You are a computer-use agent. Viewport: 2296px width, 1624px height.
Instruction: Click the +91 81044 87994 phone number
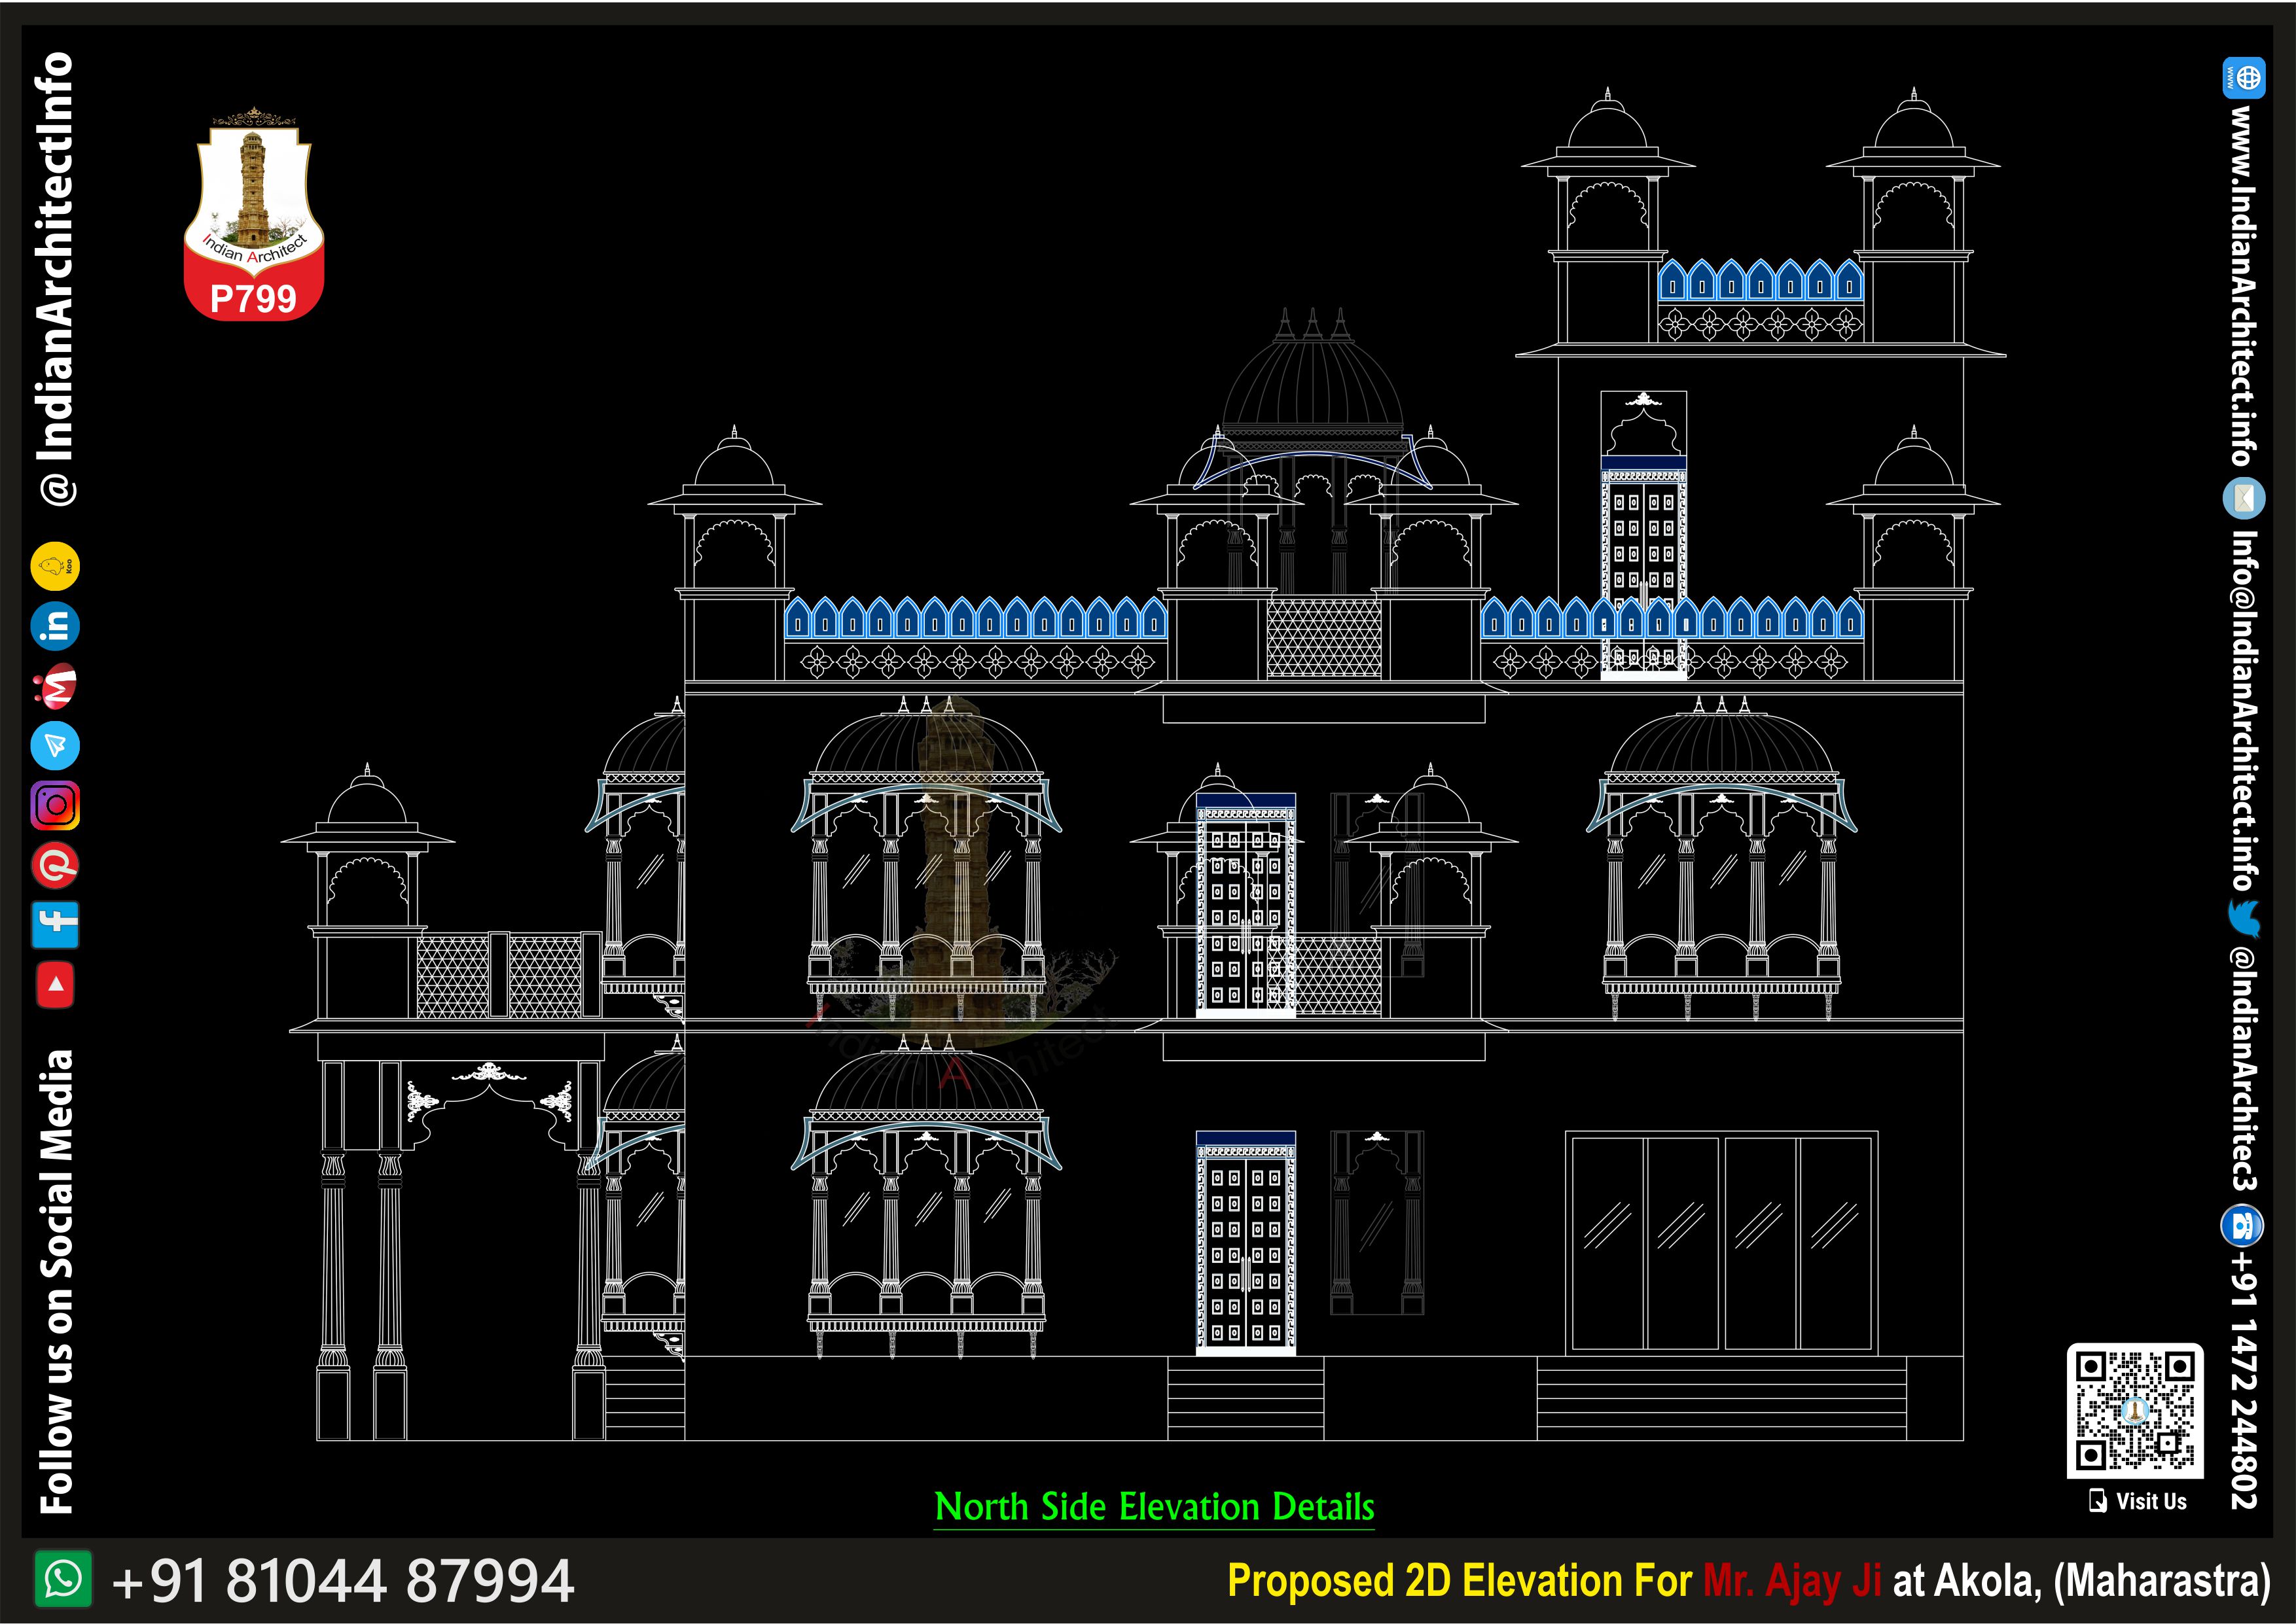(x=343, y=1581)
